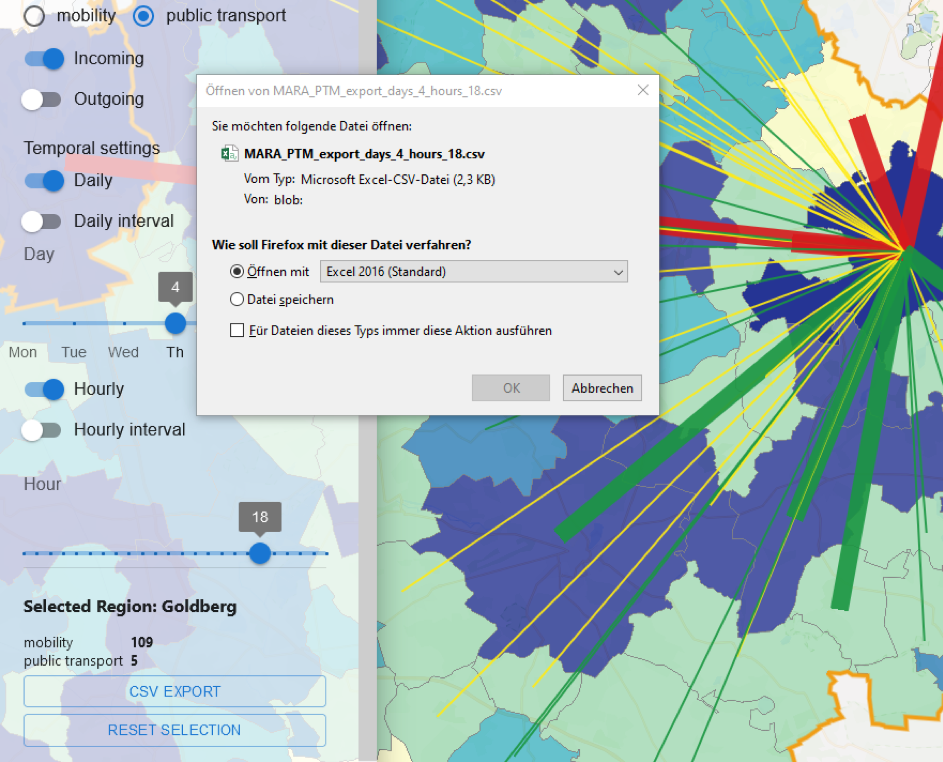The height and width of the screenshot is (762, 943).
Task: Click the Wed label on day slider
Action: 123,352
